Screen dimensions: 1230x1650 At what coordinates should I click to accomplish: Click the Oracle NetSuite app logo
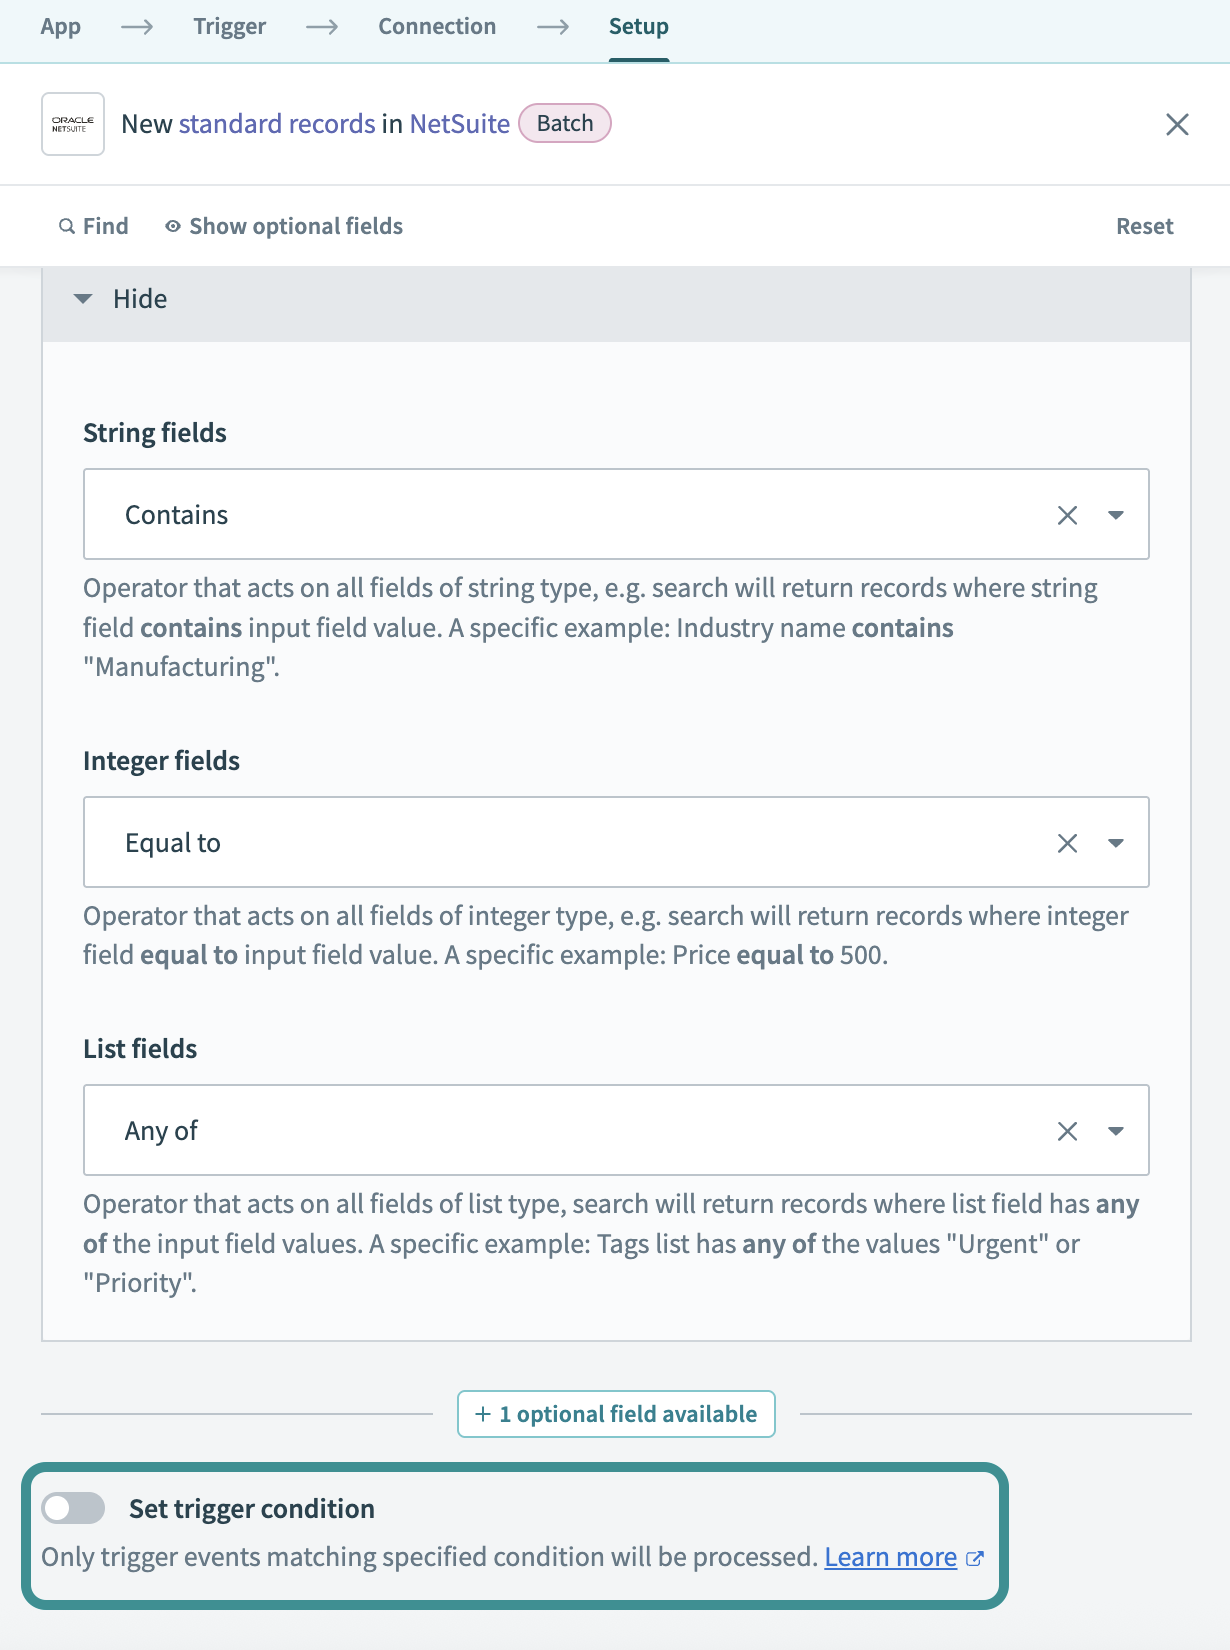[x=72, y=123]
